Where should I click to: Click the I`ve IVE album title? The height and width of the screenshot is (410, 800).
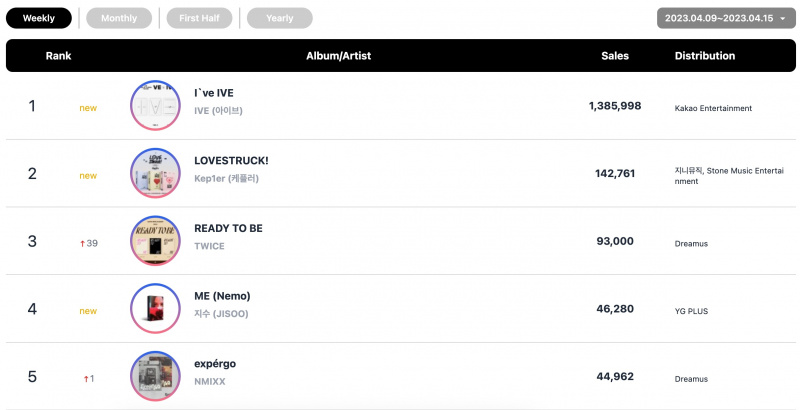click(x=214, y=93)
